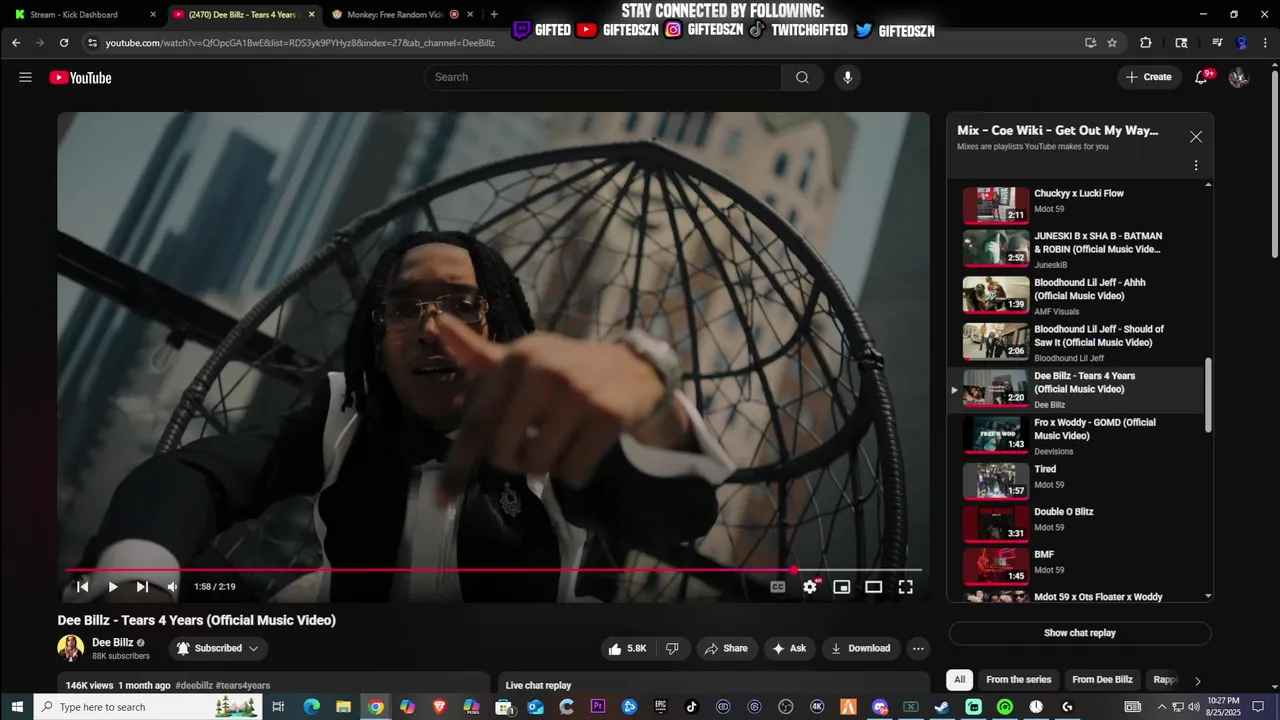
Task: Click the Create button
Action: pos(1149,77)
